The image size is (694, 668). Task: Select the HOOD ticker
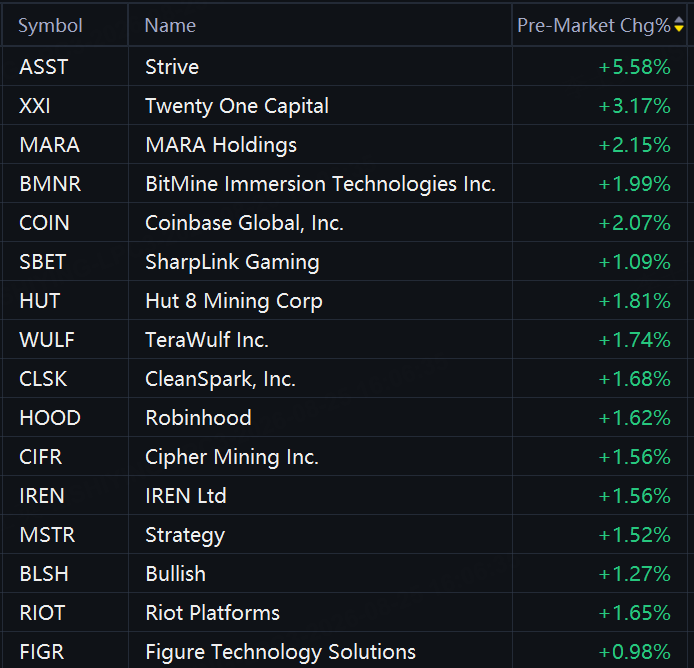tap(50, 418)
